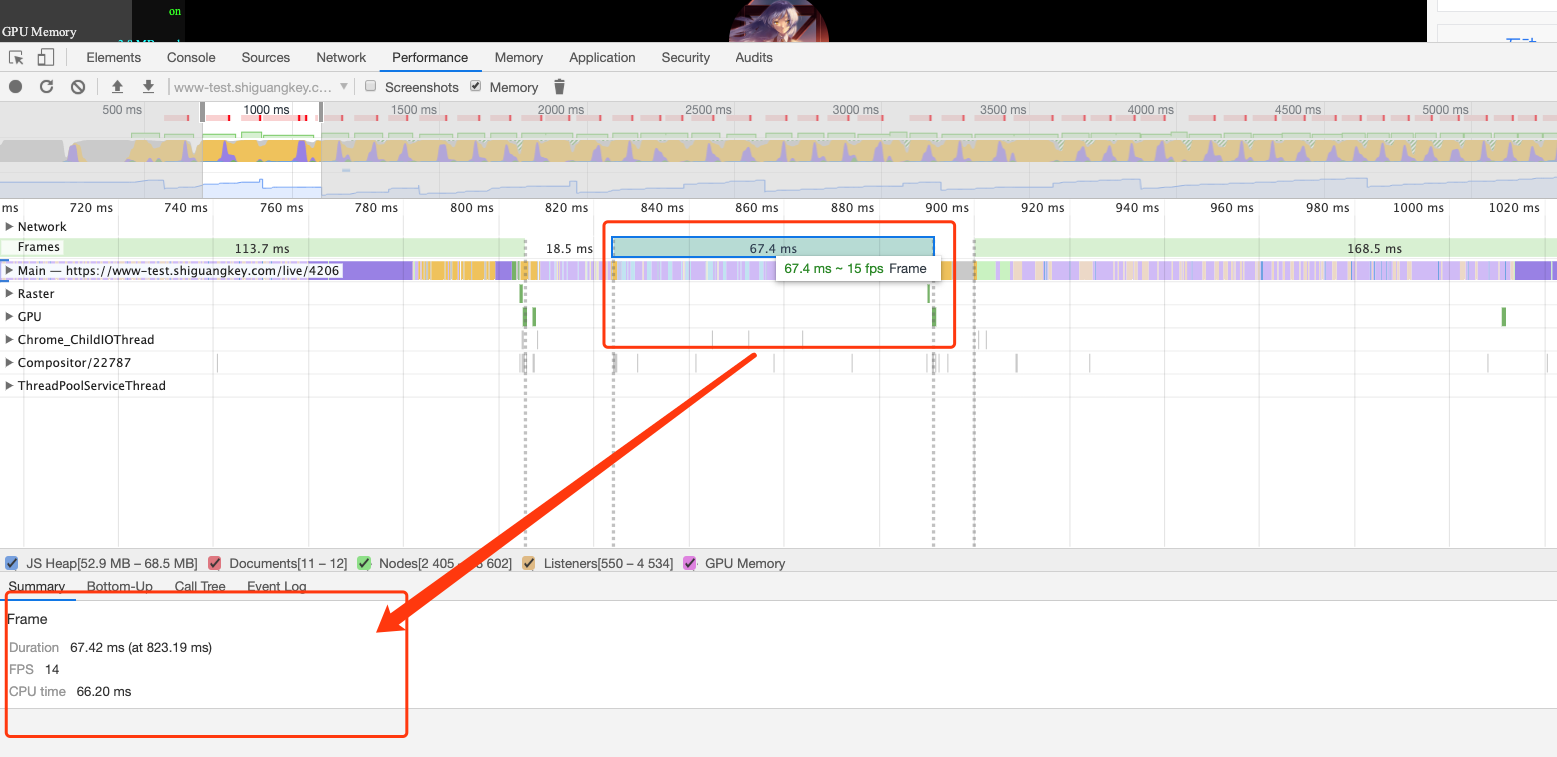The height and width of the screenshot is (757, 1557).
Task: Uncheck the Memory checkbox in toolbar
Action: coord(476,86)
